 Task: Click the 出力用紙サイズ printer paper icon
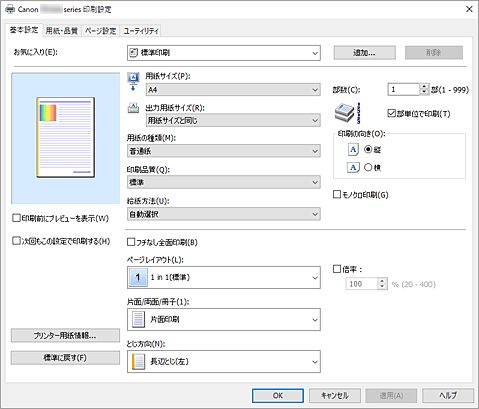[x=133, y=108]
